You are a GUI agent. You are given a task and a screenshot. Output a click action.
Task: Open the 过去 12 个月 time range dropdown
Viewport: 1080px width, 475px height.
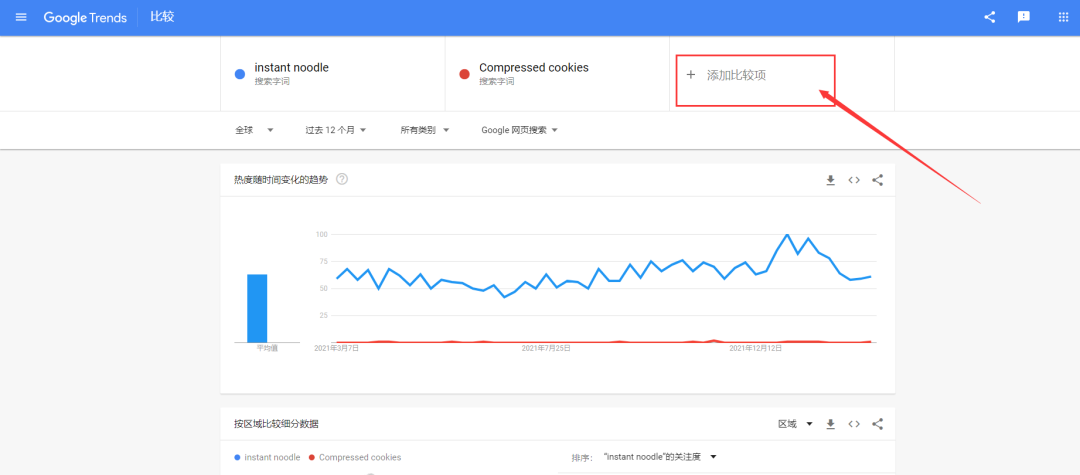tap(335, 130)
